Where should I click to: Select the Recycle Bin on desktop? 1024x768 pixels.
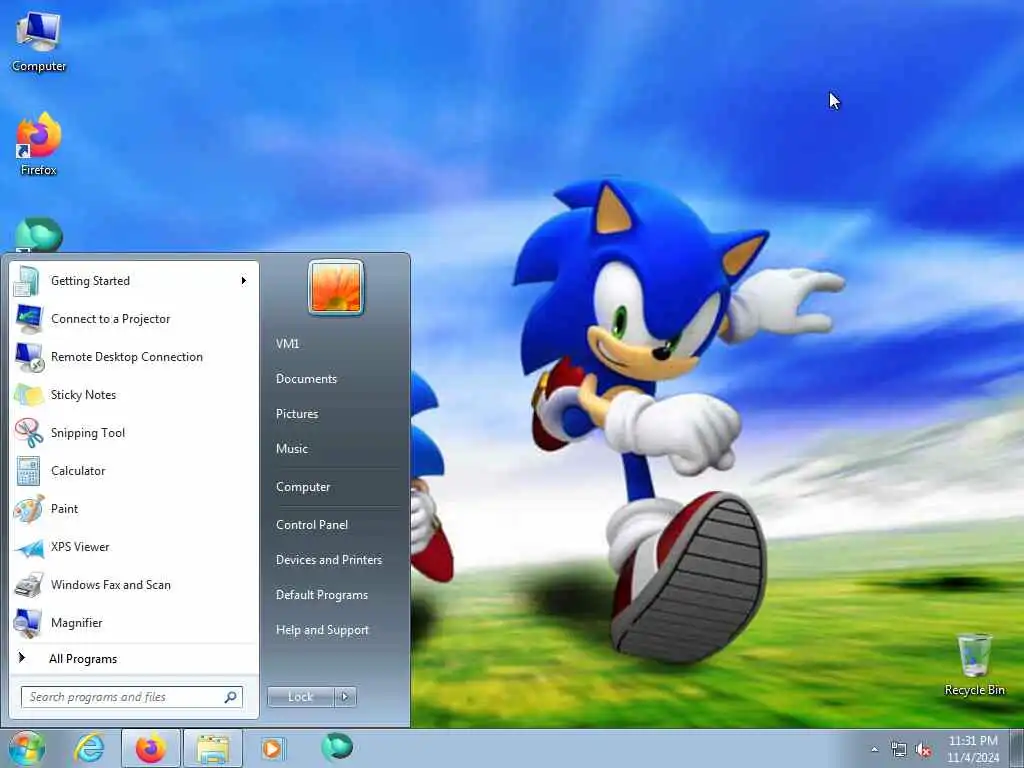tap(974, 664)
